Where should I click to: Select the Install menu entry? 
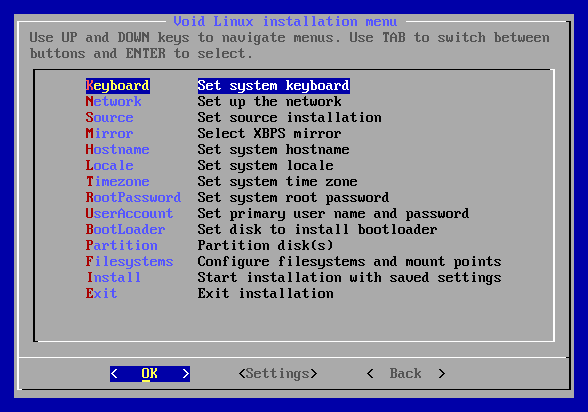(x=114, y=277)
